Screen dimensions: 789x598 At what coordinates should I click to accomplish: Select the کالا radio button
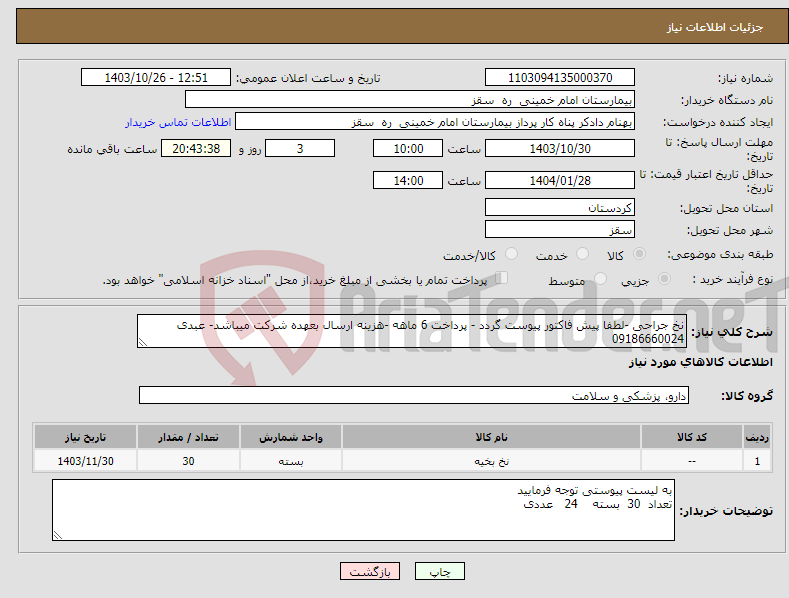click(639, 254)
